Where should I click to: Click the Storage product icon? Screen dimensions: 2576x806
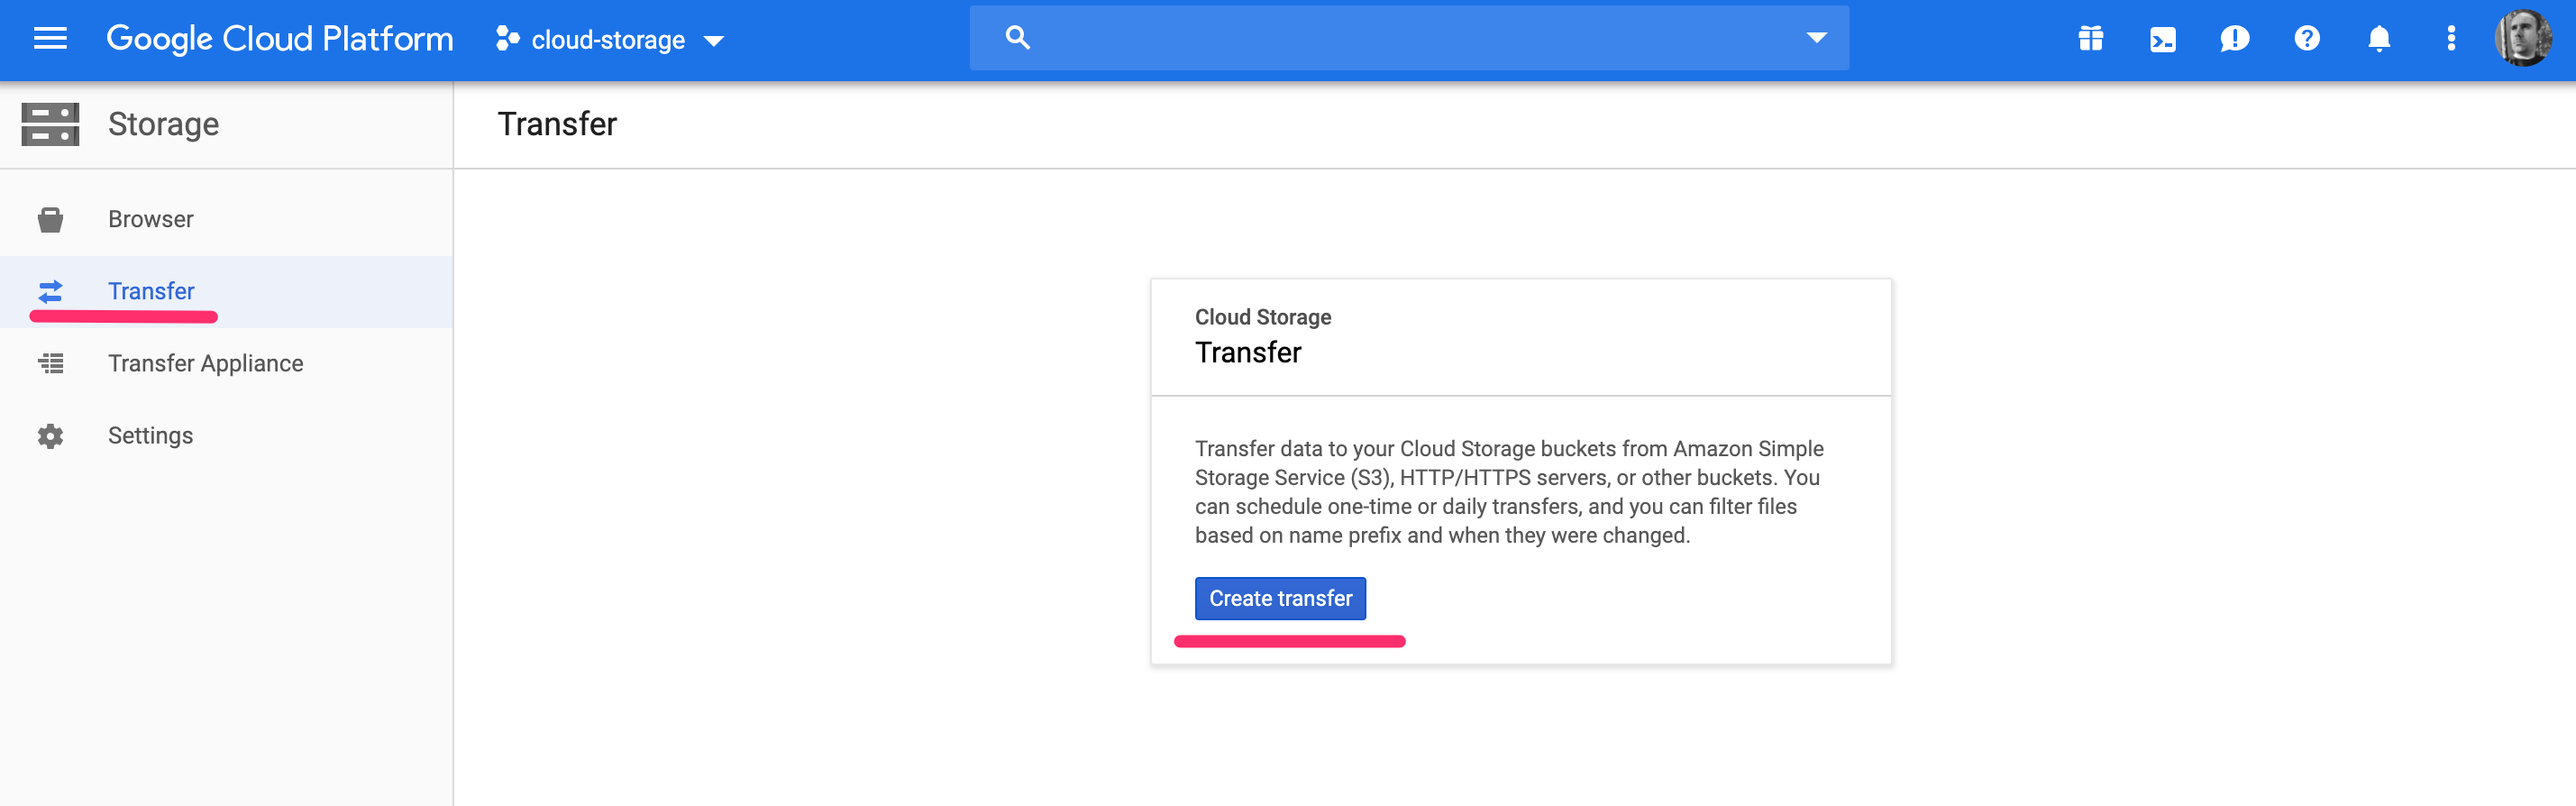coord(50,124)
